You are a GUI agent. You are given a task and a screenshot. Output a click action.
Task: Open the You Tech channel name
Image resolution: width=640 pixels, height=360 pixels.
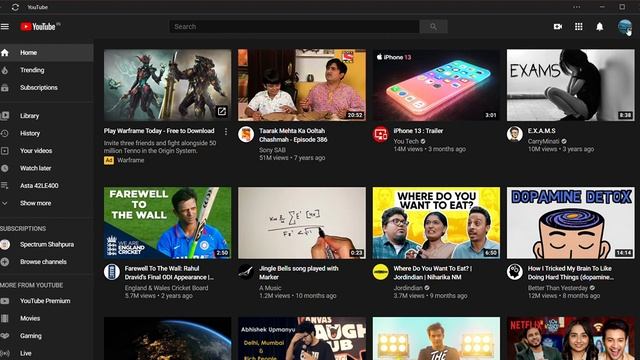tap(406, 141)
